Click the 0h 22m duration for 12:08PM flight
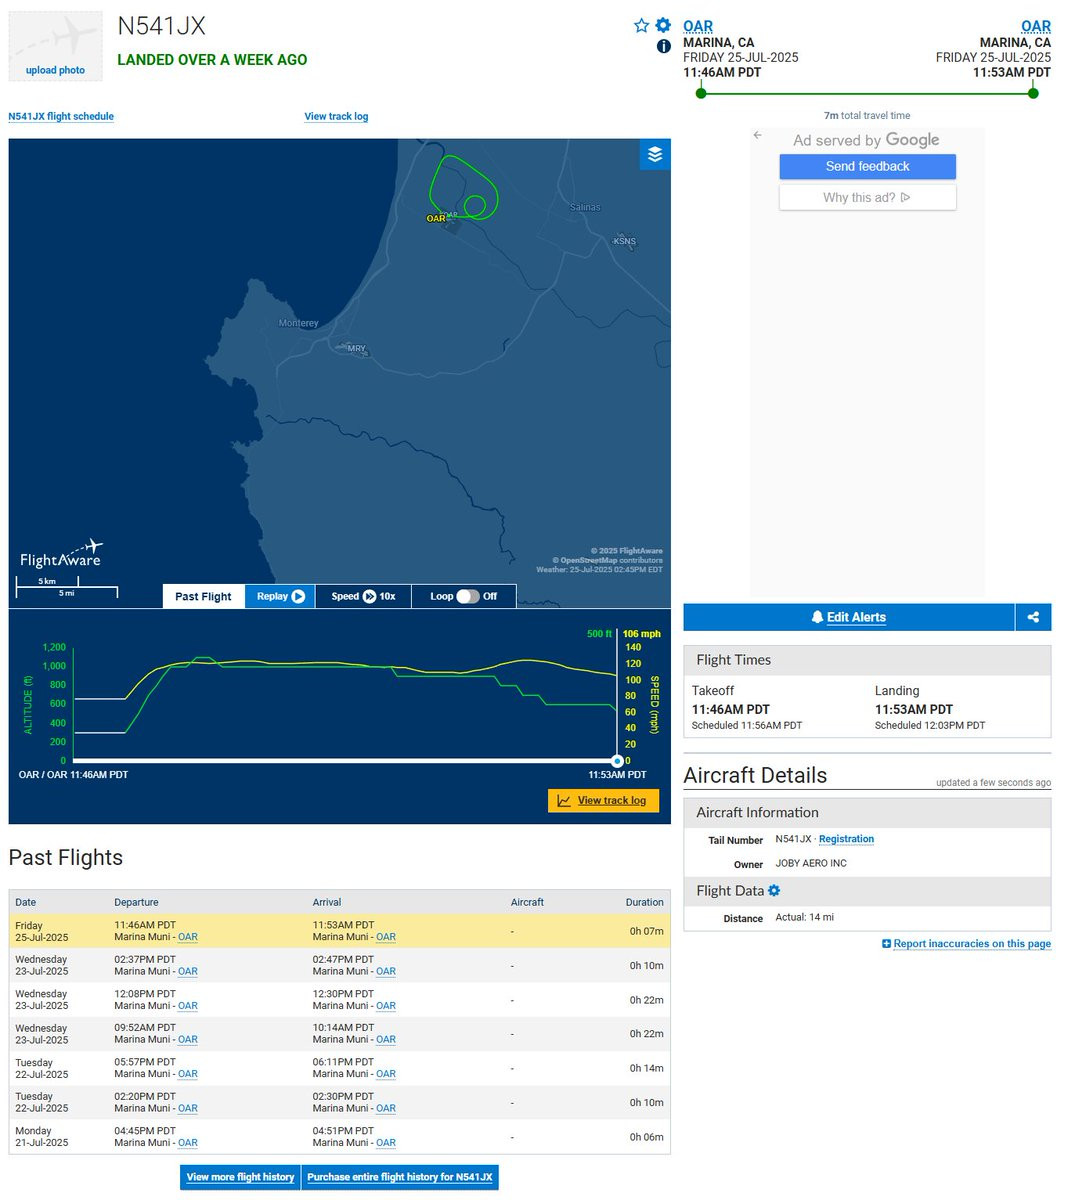This screenshot has width=1075, height=1200. tap(646, 1000)
